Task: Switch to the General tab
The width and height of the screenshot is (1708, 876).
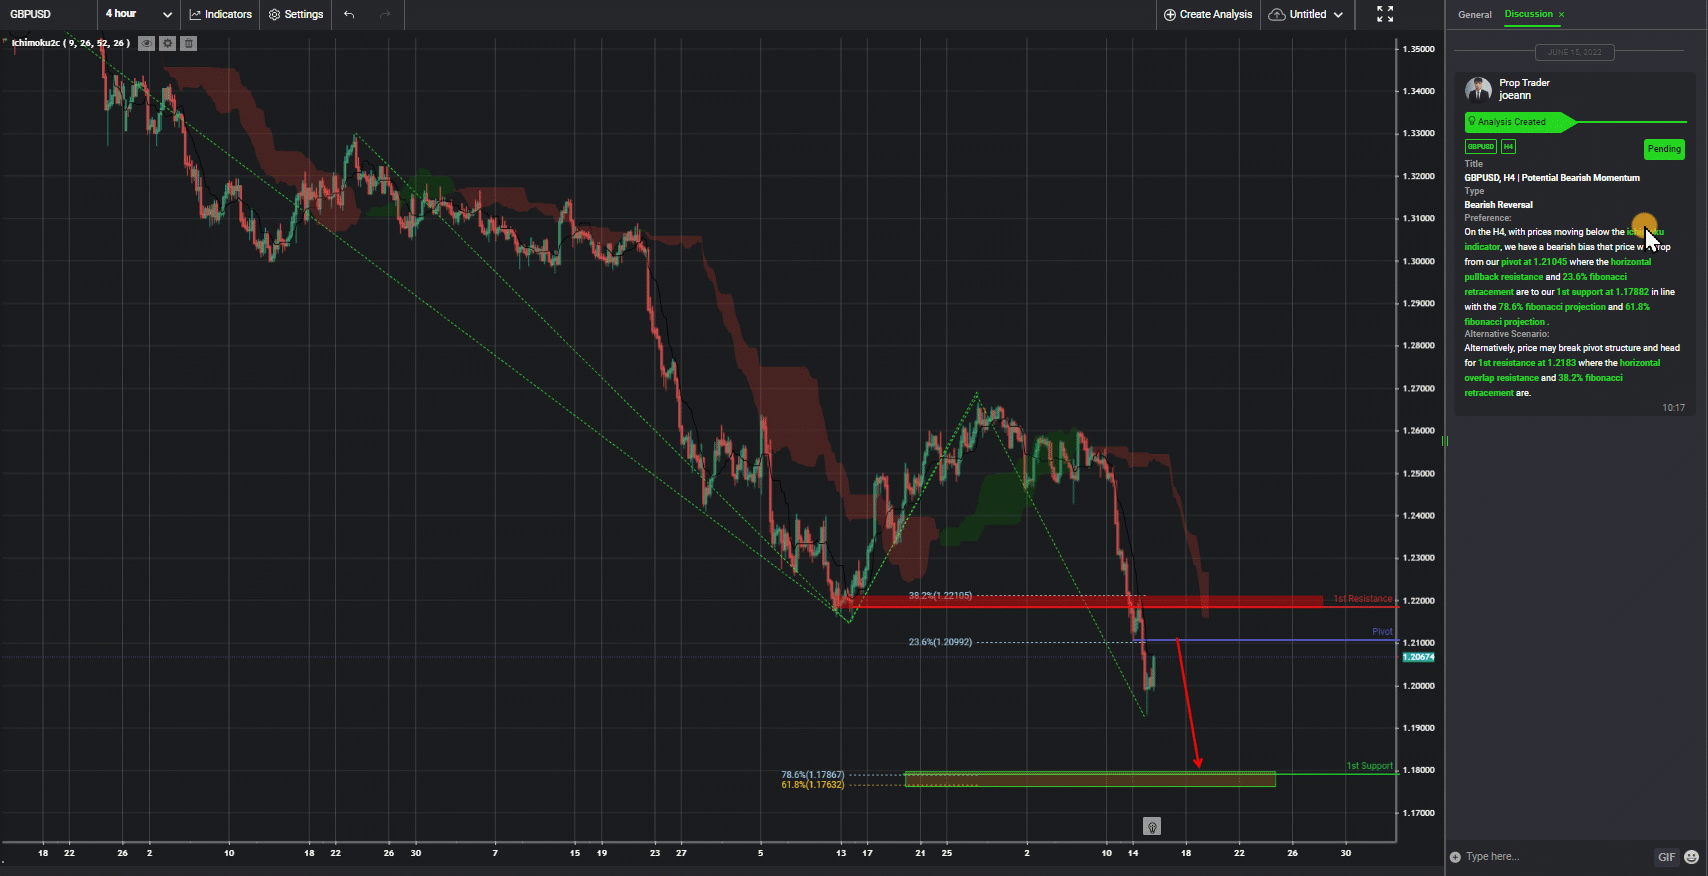Action: coord(1474,15)
